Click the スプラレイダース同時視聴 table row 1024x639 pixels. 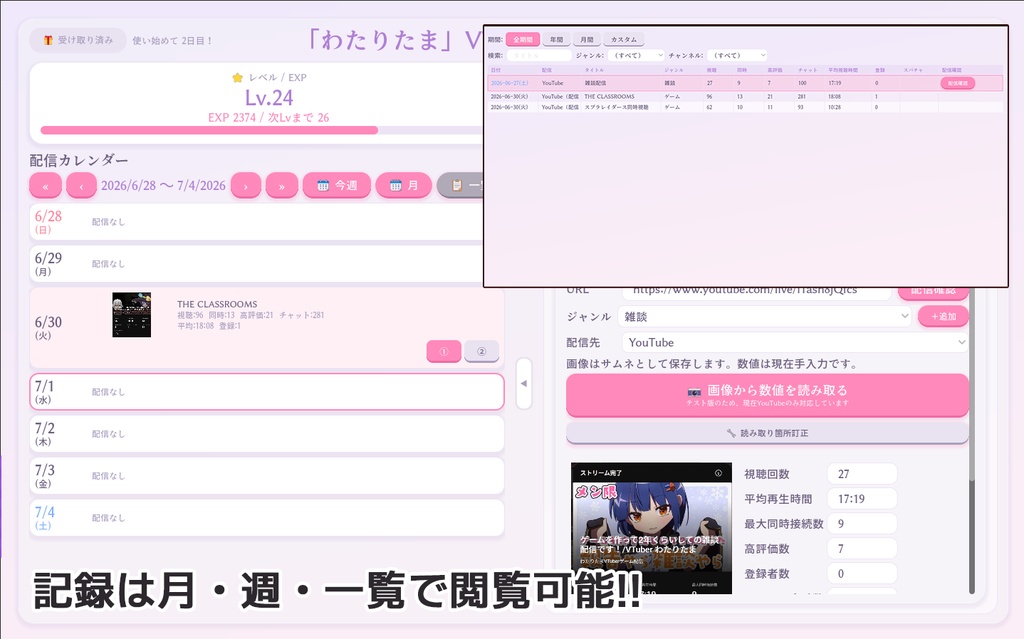pos(745,107)
